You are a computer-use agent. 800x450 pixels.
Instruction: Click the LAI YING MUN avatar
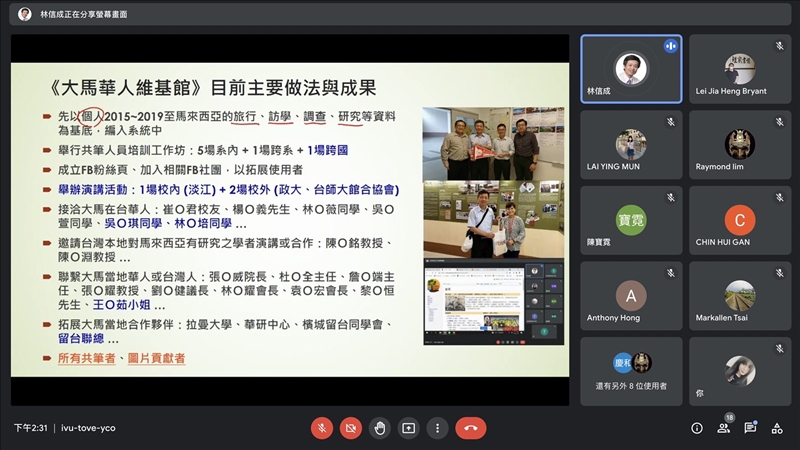tap(630, 143)
